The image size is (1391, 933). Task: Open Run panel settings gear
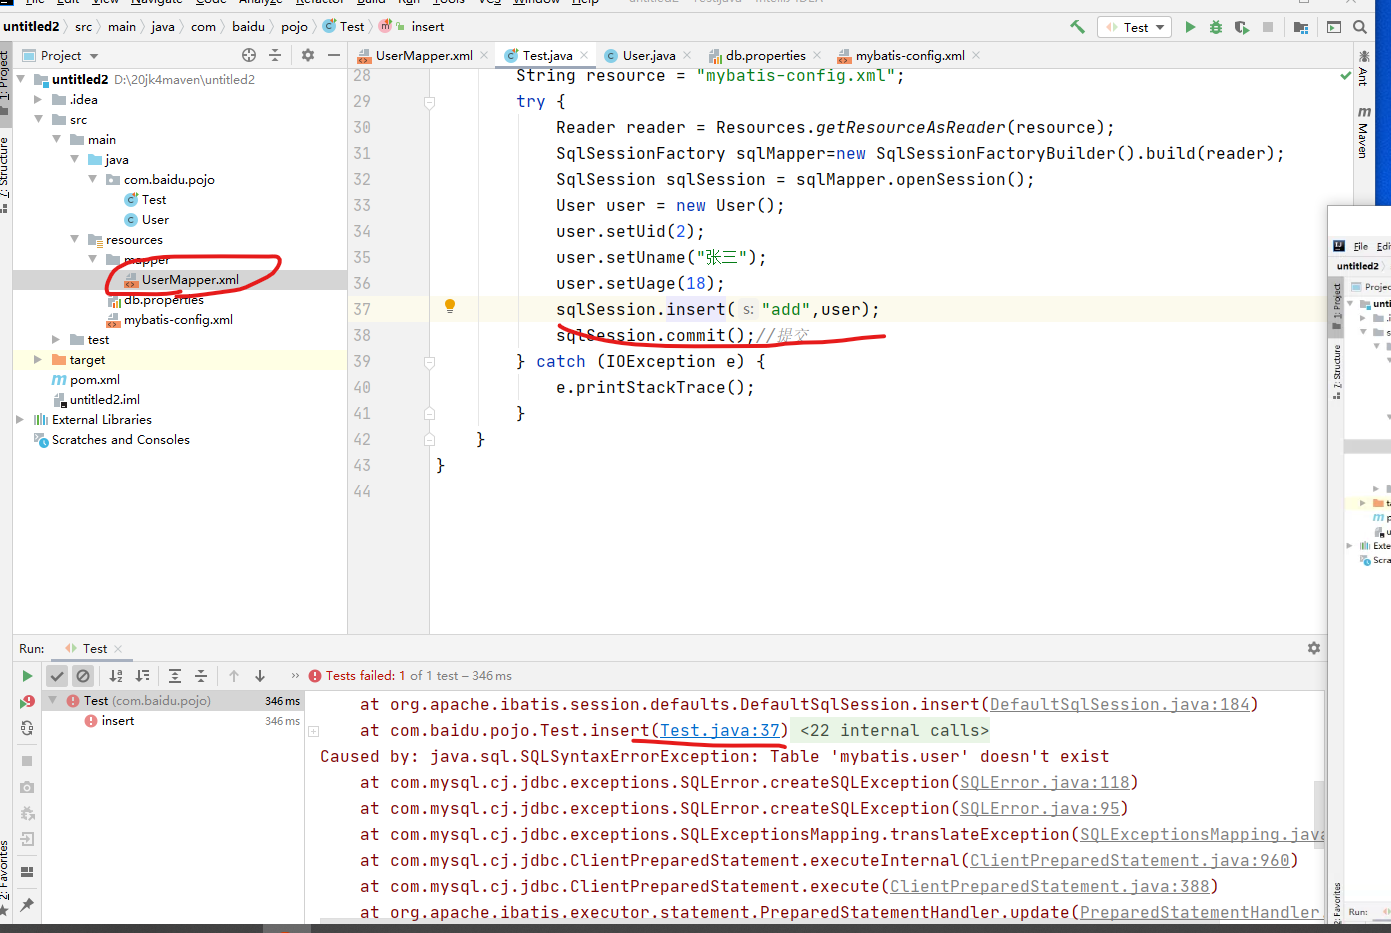1314,648
